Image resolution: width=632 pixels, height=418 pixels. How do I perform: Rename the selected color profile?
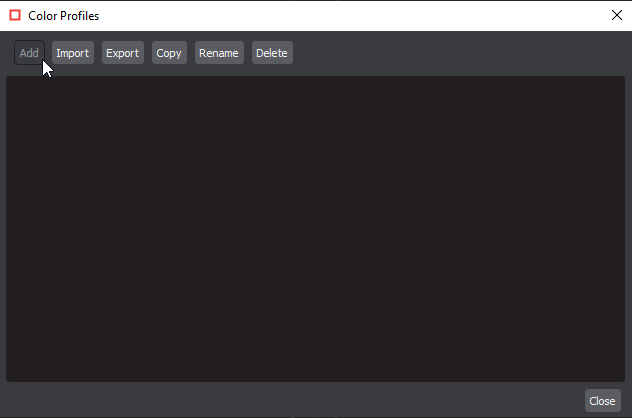[x=218, y=53]
